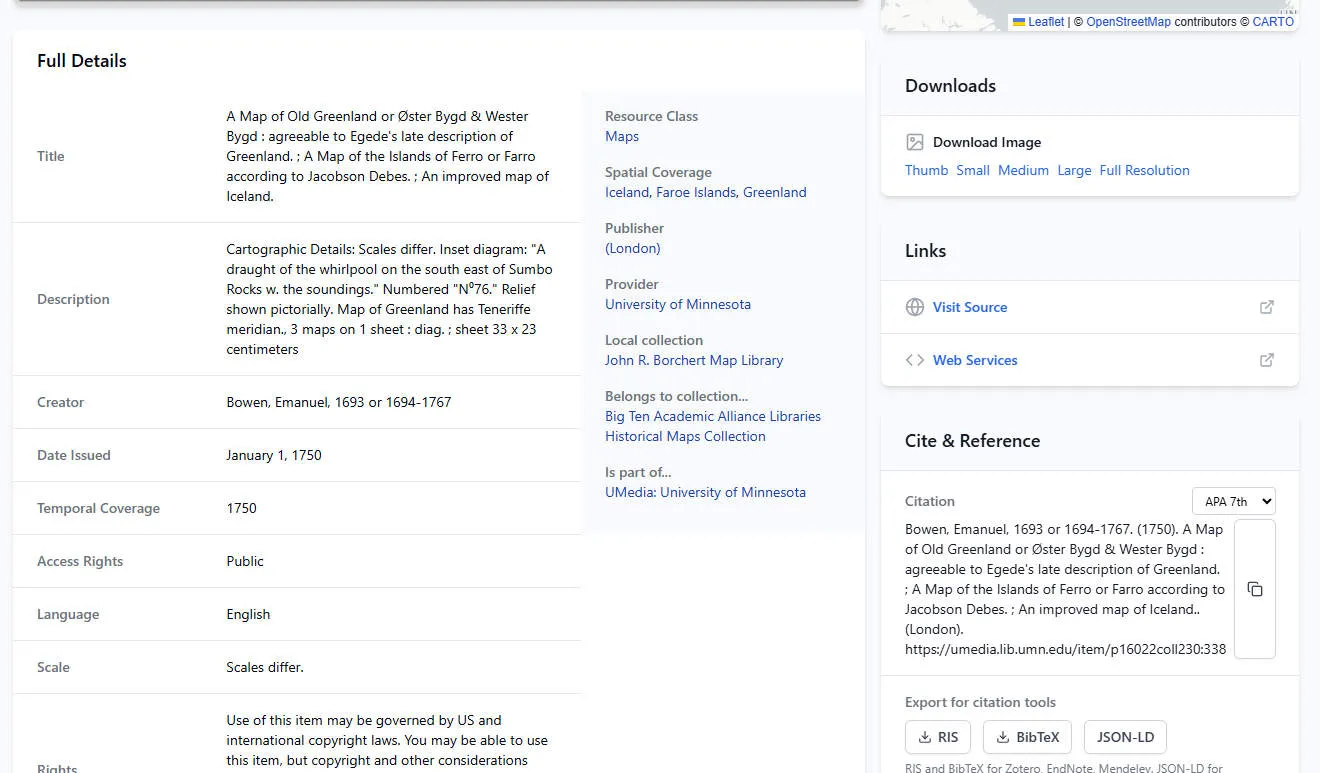Open Big Ten Academic Alliance Libraries collection link
Screen dimensions: 1320x773
[x=713, y=426]
